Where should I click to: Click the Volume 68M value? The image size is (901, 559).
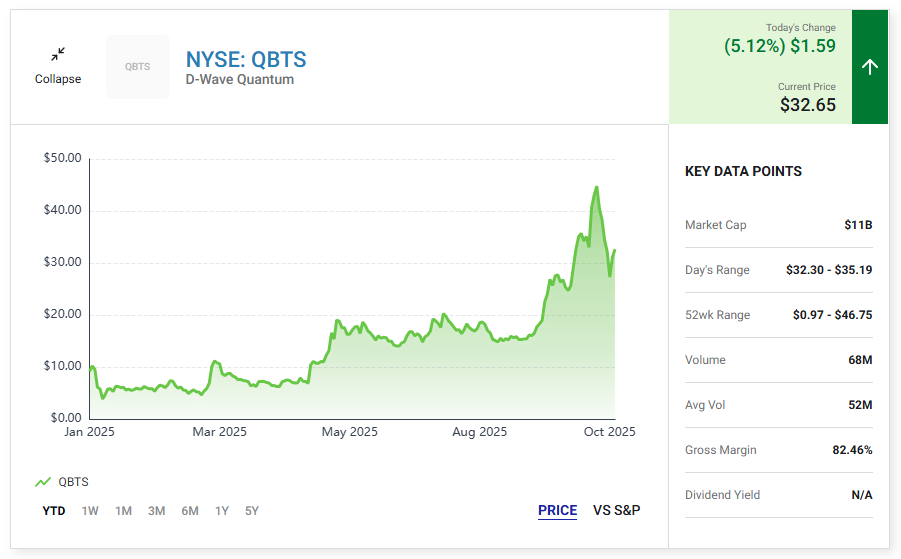pos(860,360)
